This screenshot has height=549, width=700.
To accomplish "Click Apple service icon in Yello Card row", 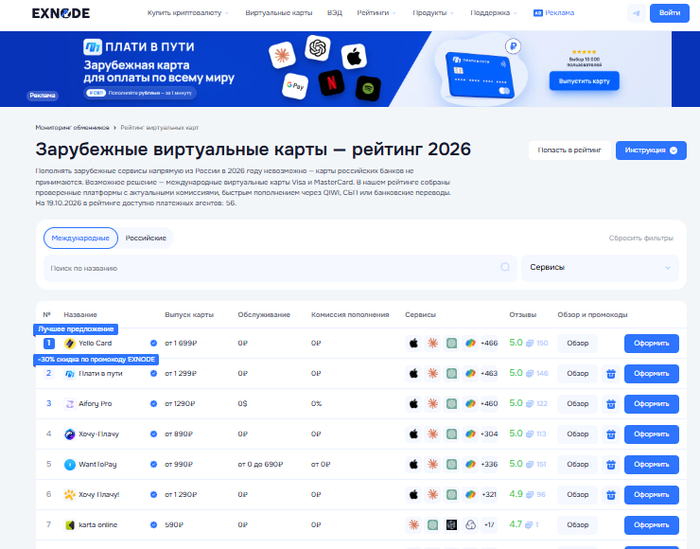I will tap(413, 343).
